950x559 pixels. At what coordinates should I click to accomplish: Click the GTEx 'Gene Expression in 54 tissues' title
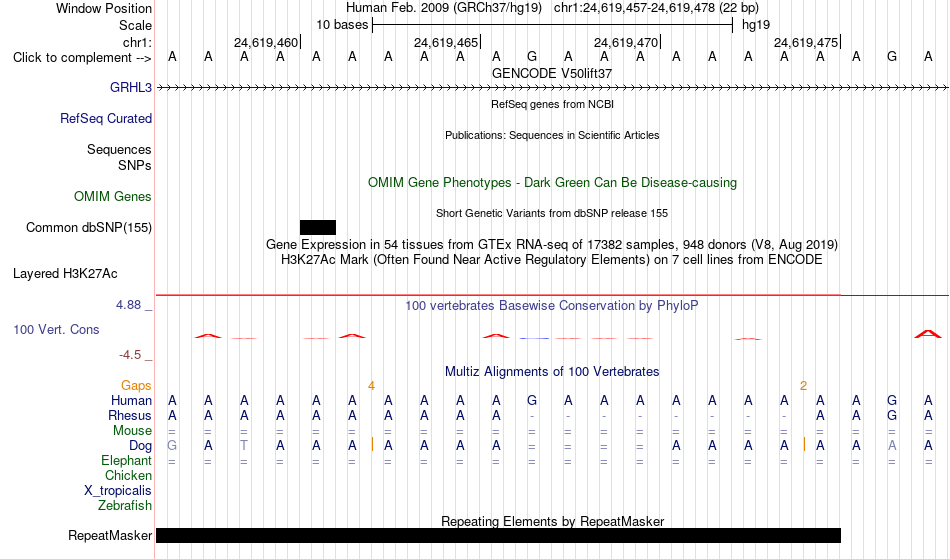tap(552, 245)
